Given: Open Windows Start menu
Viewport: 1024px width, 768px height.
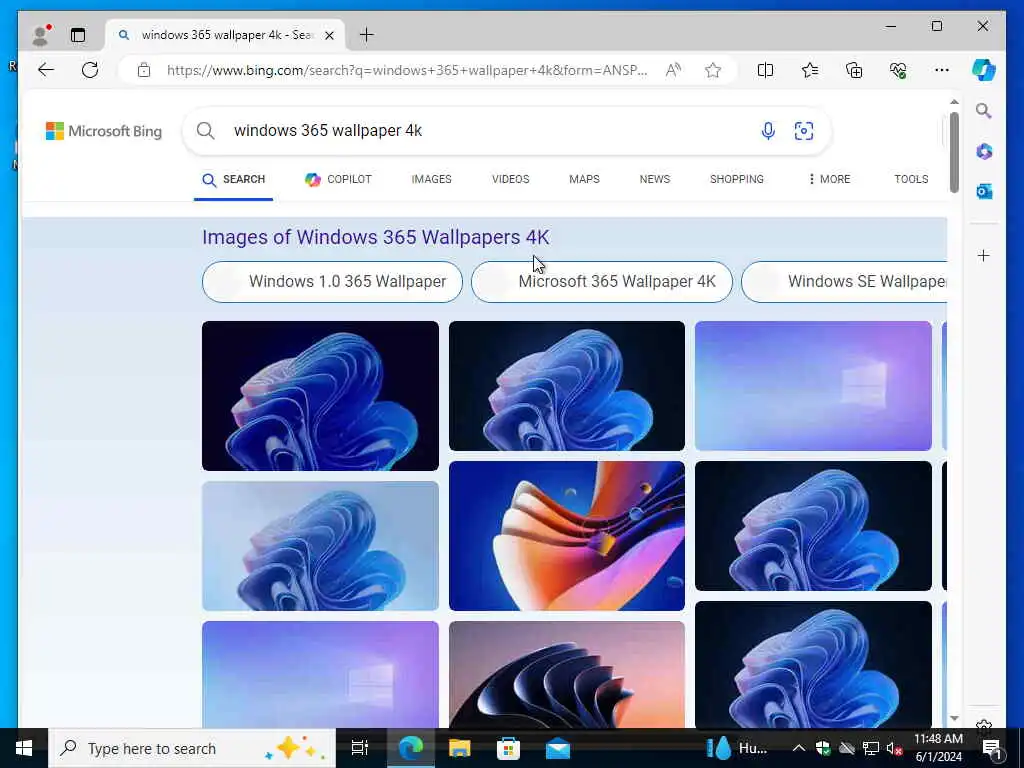Looking at the screenshot, I should point(24,748).
